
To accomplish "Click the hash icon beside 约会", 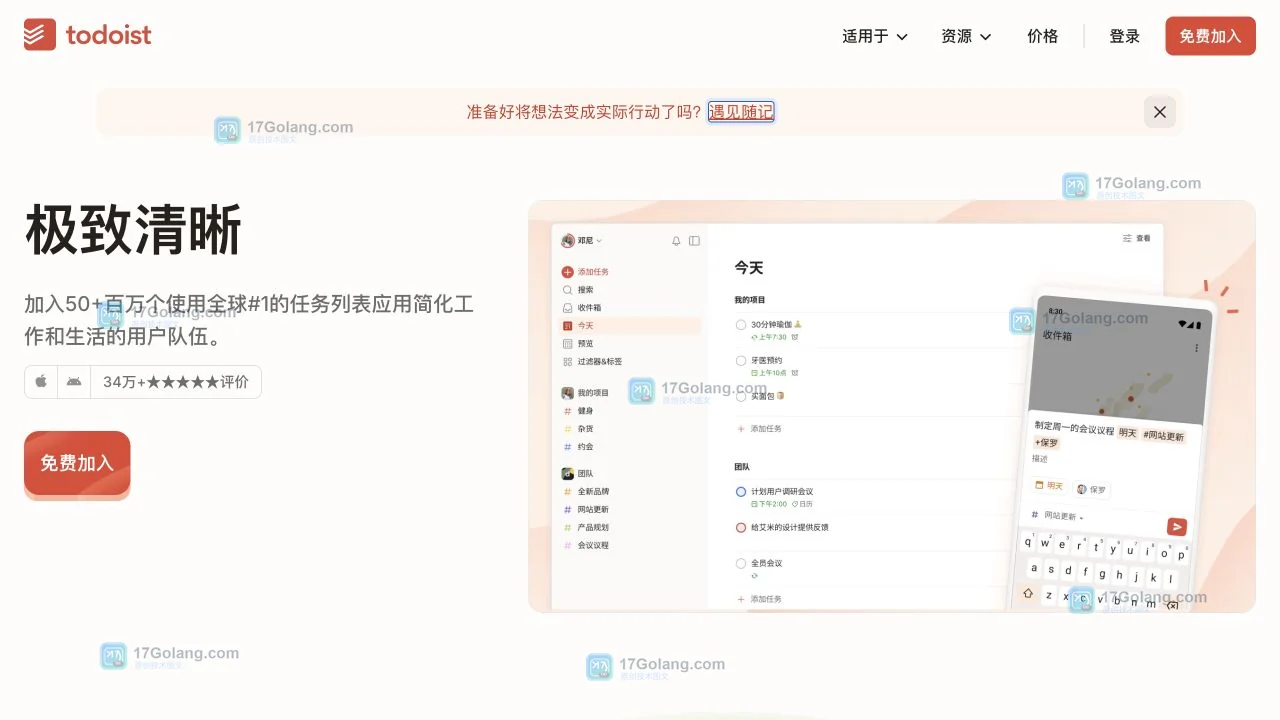I will pyautogui.click(x=568, y=447).
